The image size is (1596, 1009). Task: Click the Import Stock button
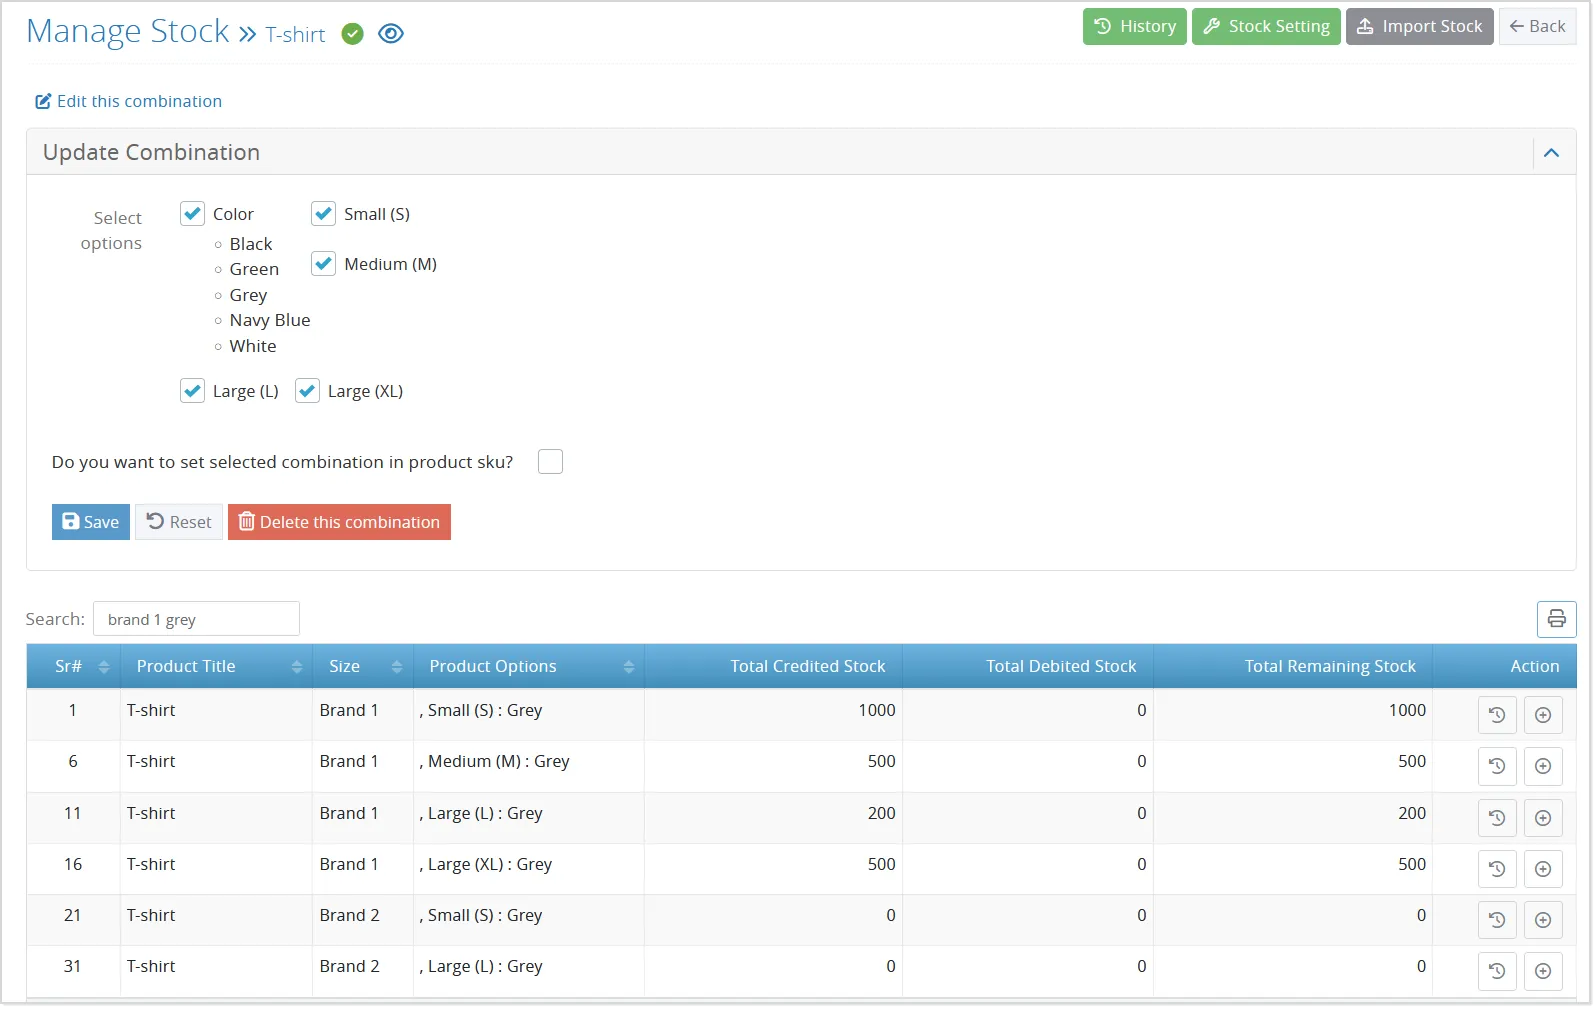[1419, 27]
